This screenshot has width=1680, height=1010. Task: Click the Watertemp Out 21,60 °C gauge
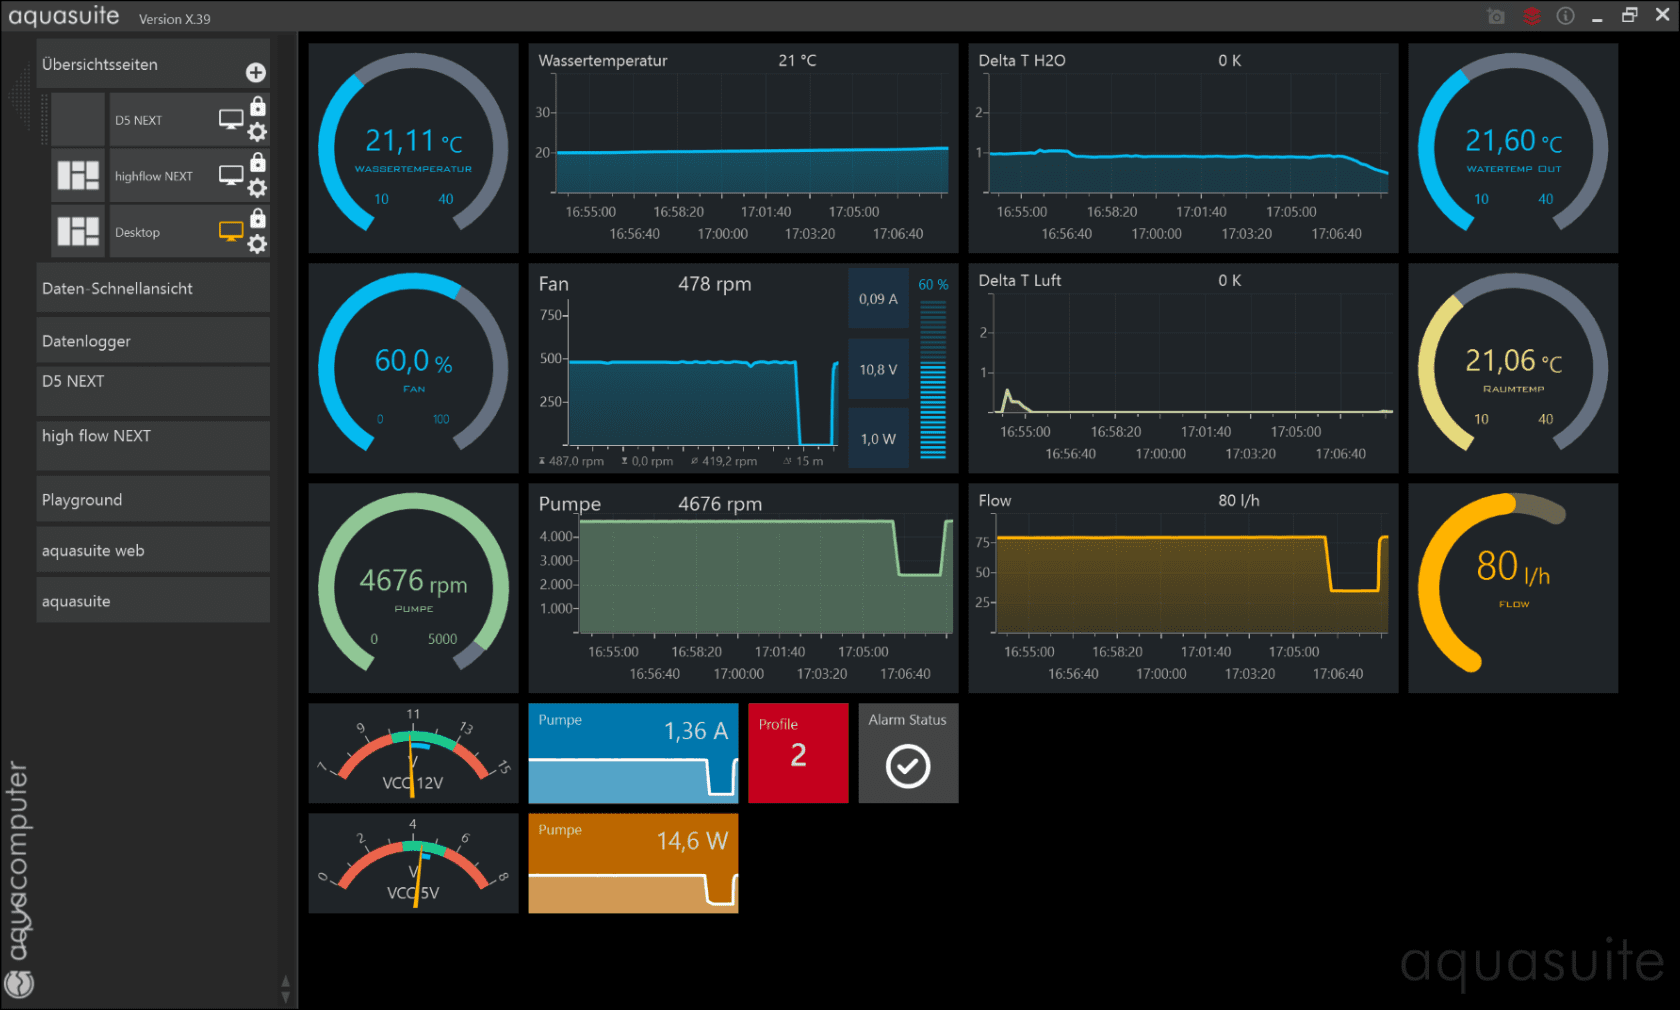point(1513,148)
